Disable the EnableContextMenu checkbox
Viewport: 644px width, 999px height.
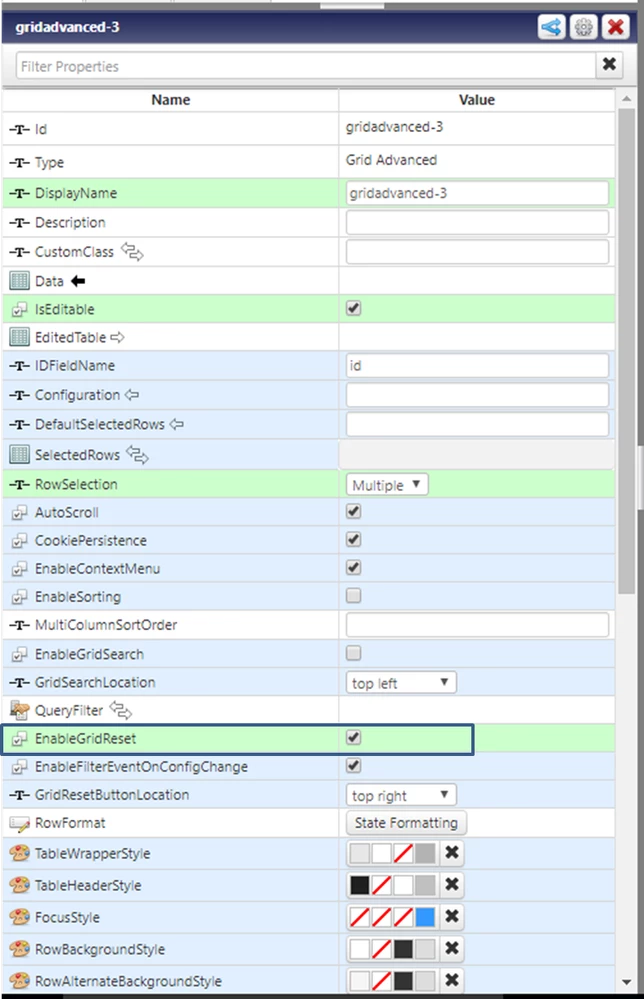click(354, 567)
